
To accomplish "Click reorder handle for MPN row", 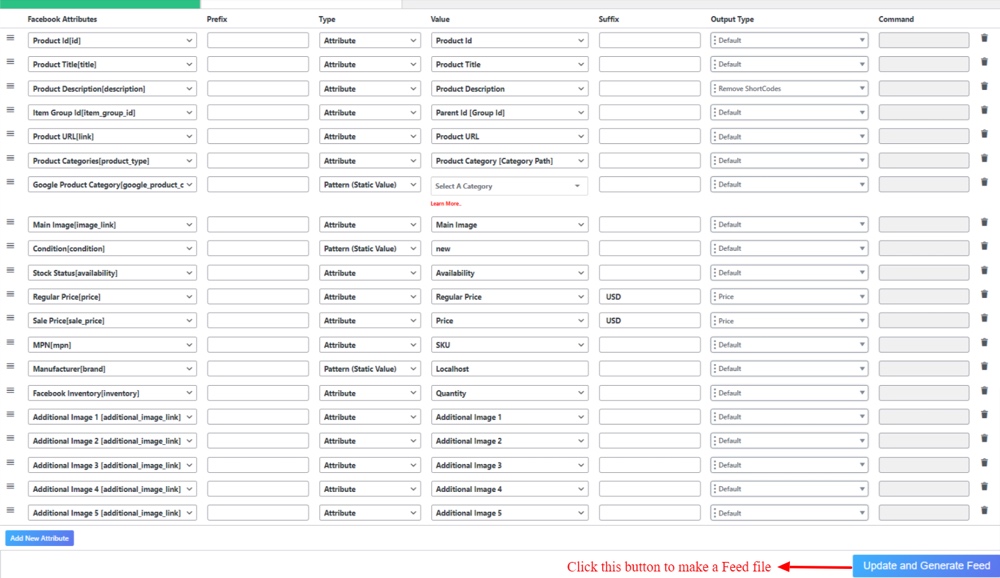I will 10,342.
